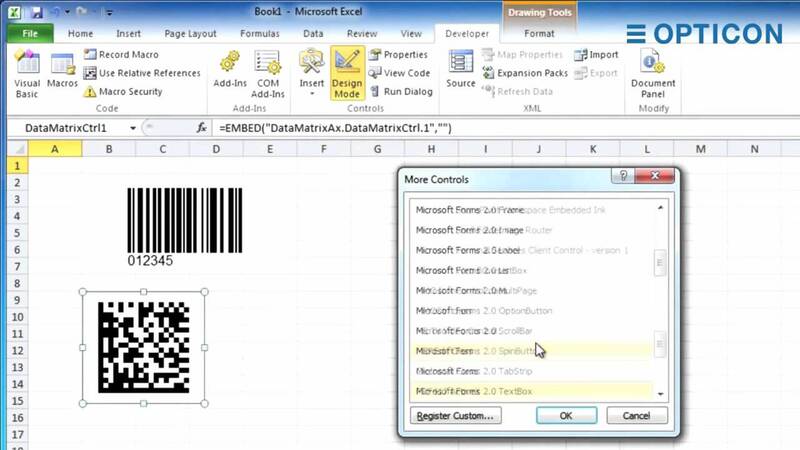Click the Register Custom button
Viewport: 800px width, 450px height.
(454, 415)
